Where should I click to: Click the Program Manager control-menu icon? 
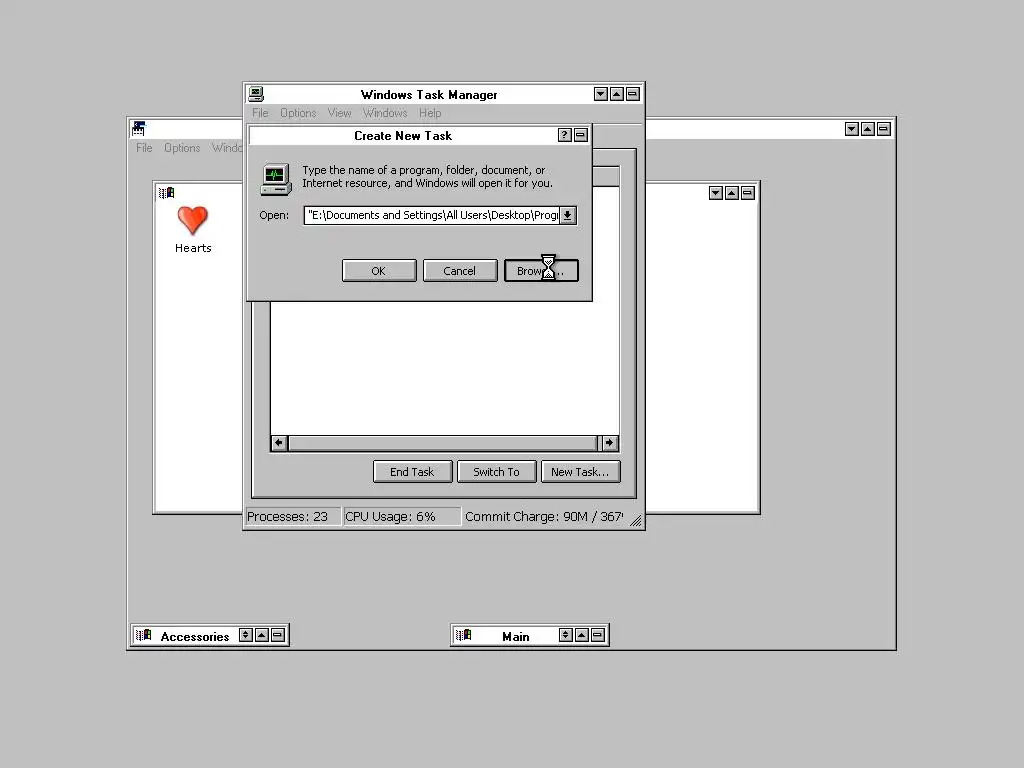coord(138,129)
